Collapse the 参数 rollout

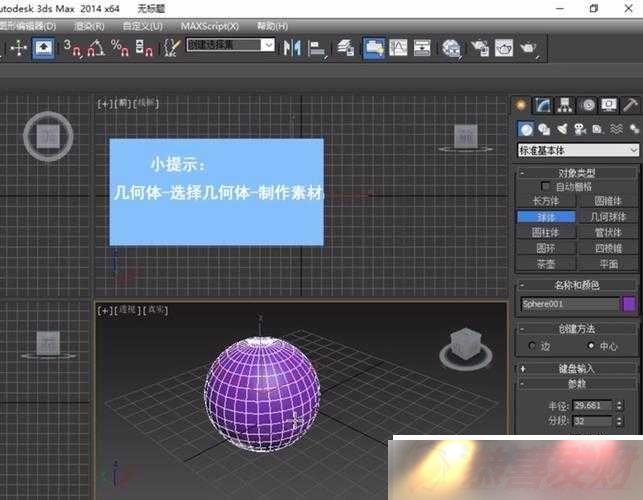576,384
